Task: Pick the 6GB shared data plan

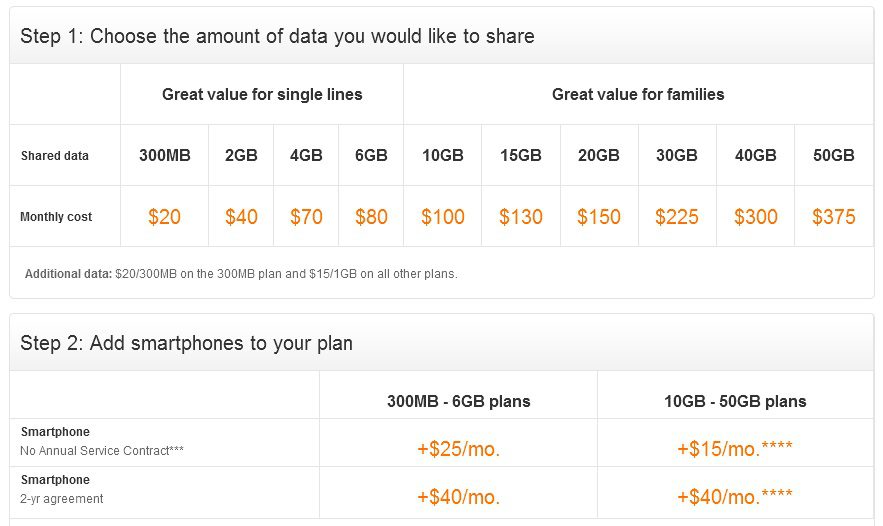Action: tap(371, 155)
